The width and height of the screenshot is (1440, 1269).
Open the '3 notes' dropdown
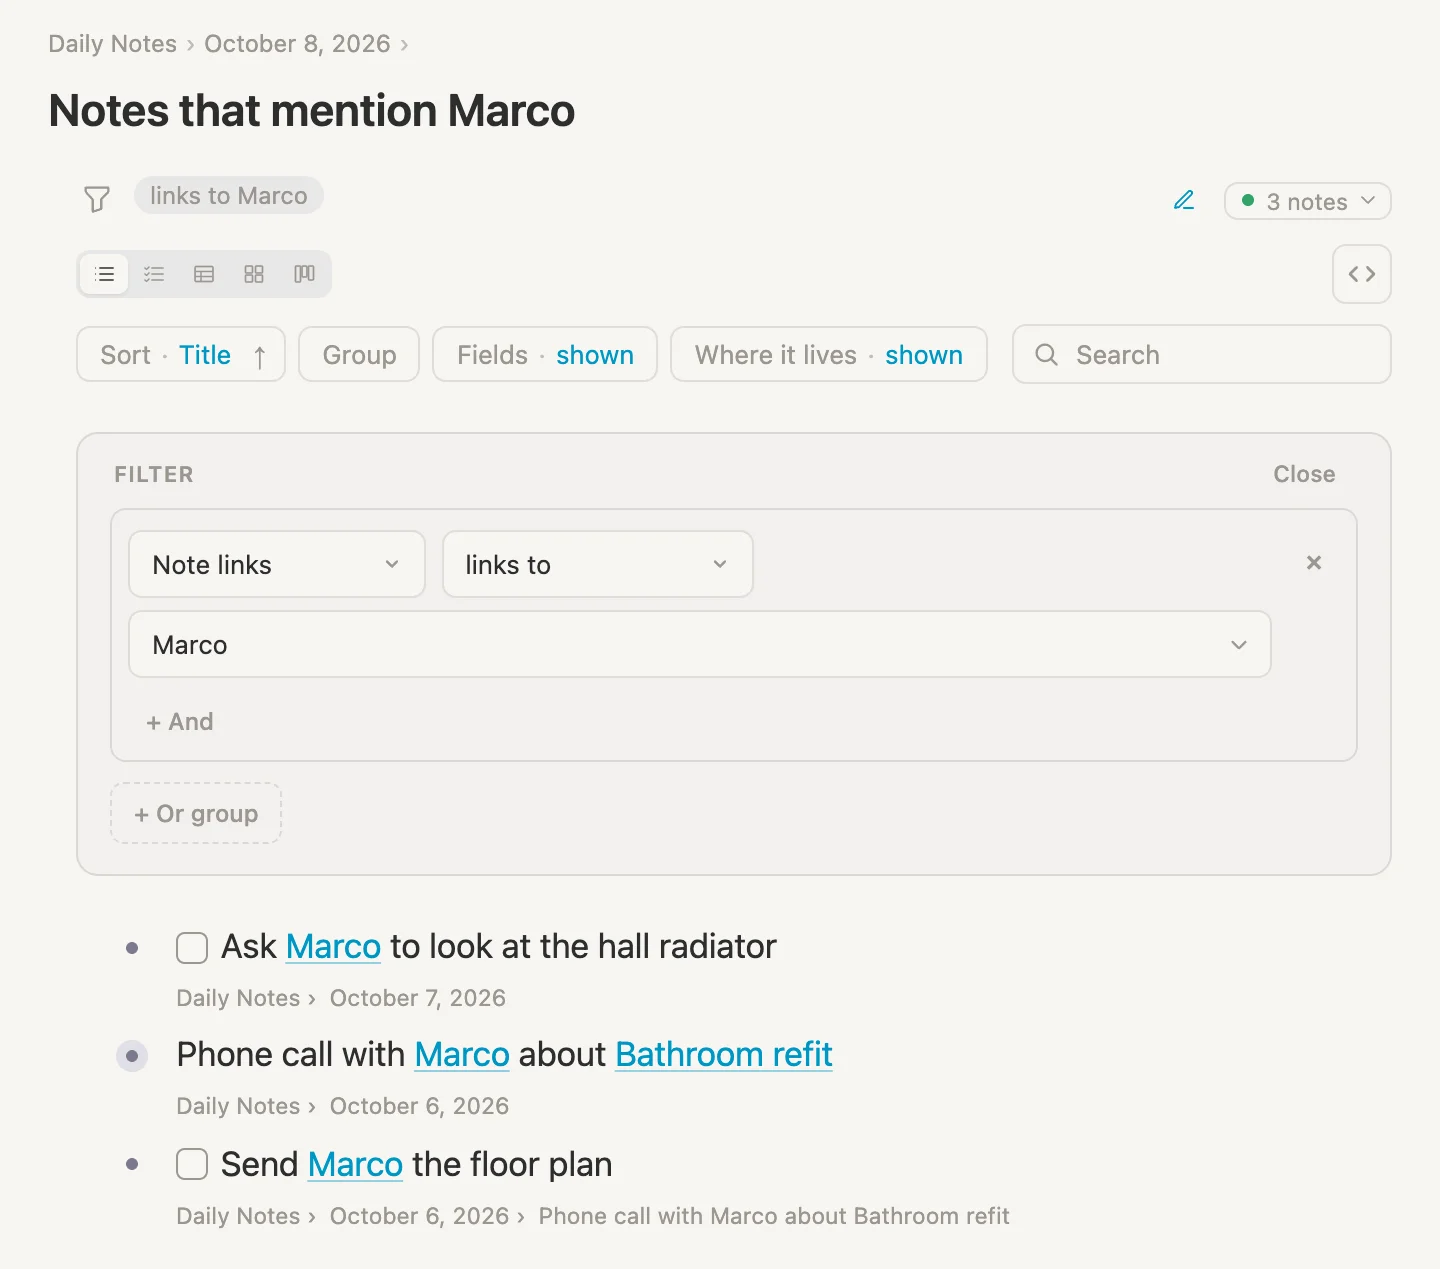(1308, 201)
